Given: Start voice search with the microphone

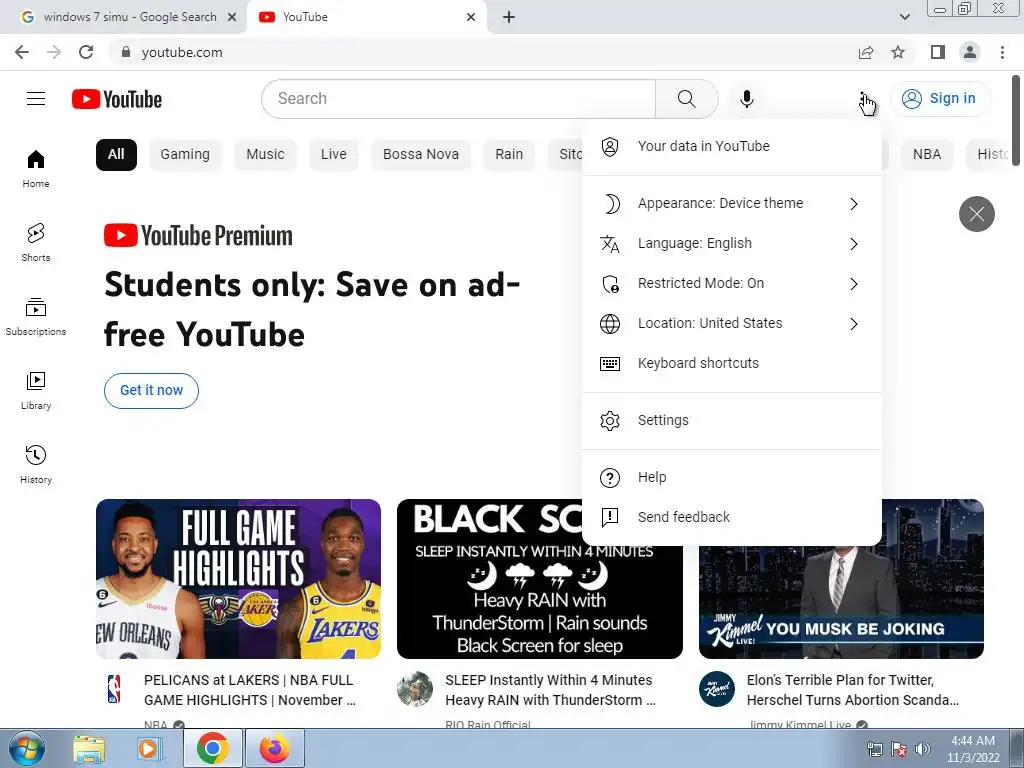Looking at the screenshot, I should (746, 99).
